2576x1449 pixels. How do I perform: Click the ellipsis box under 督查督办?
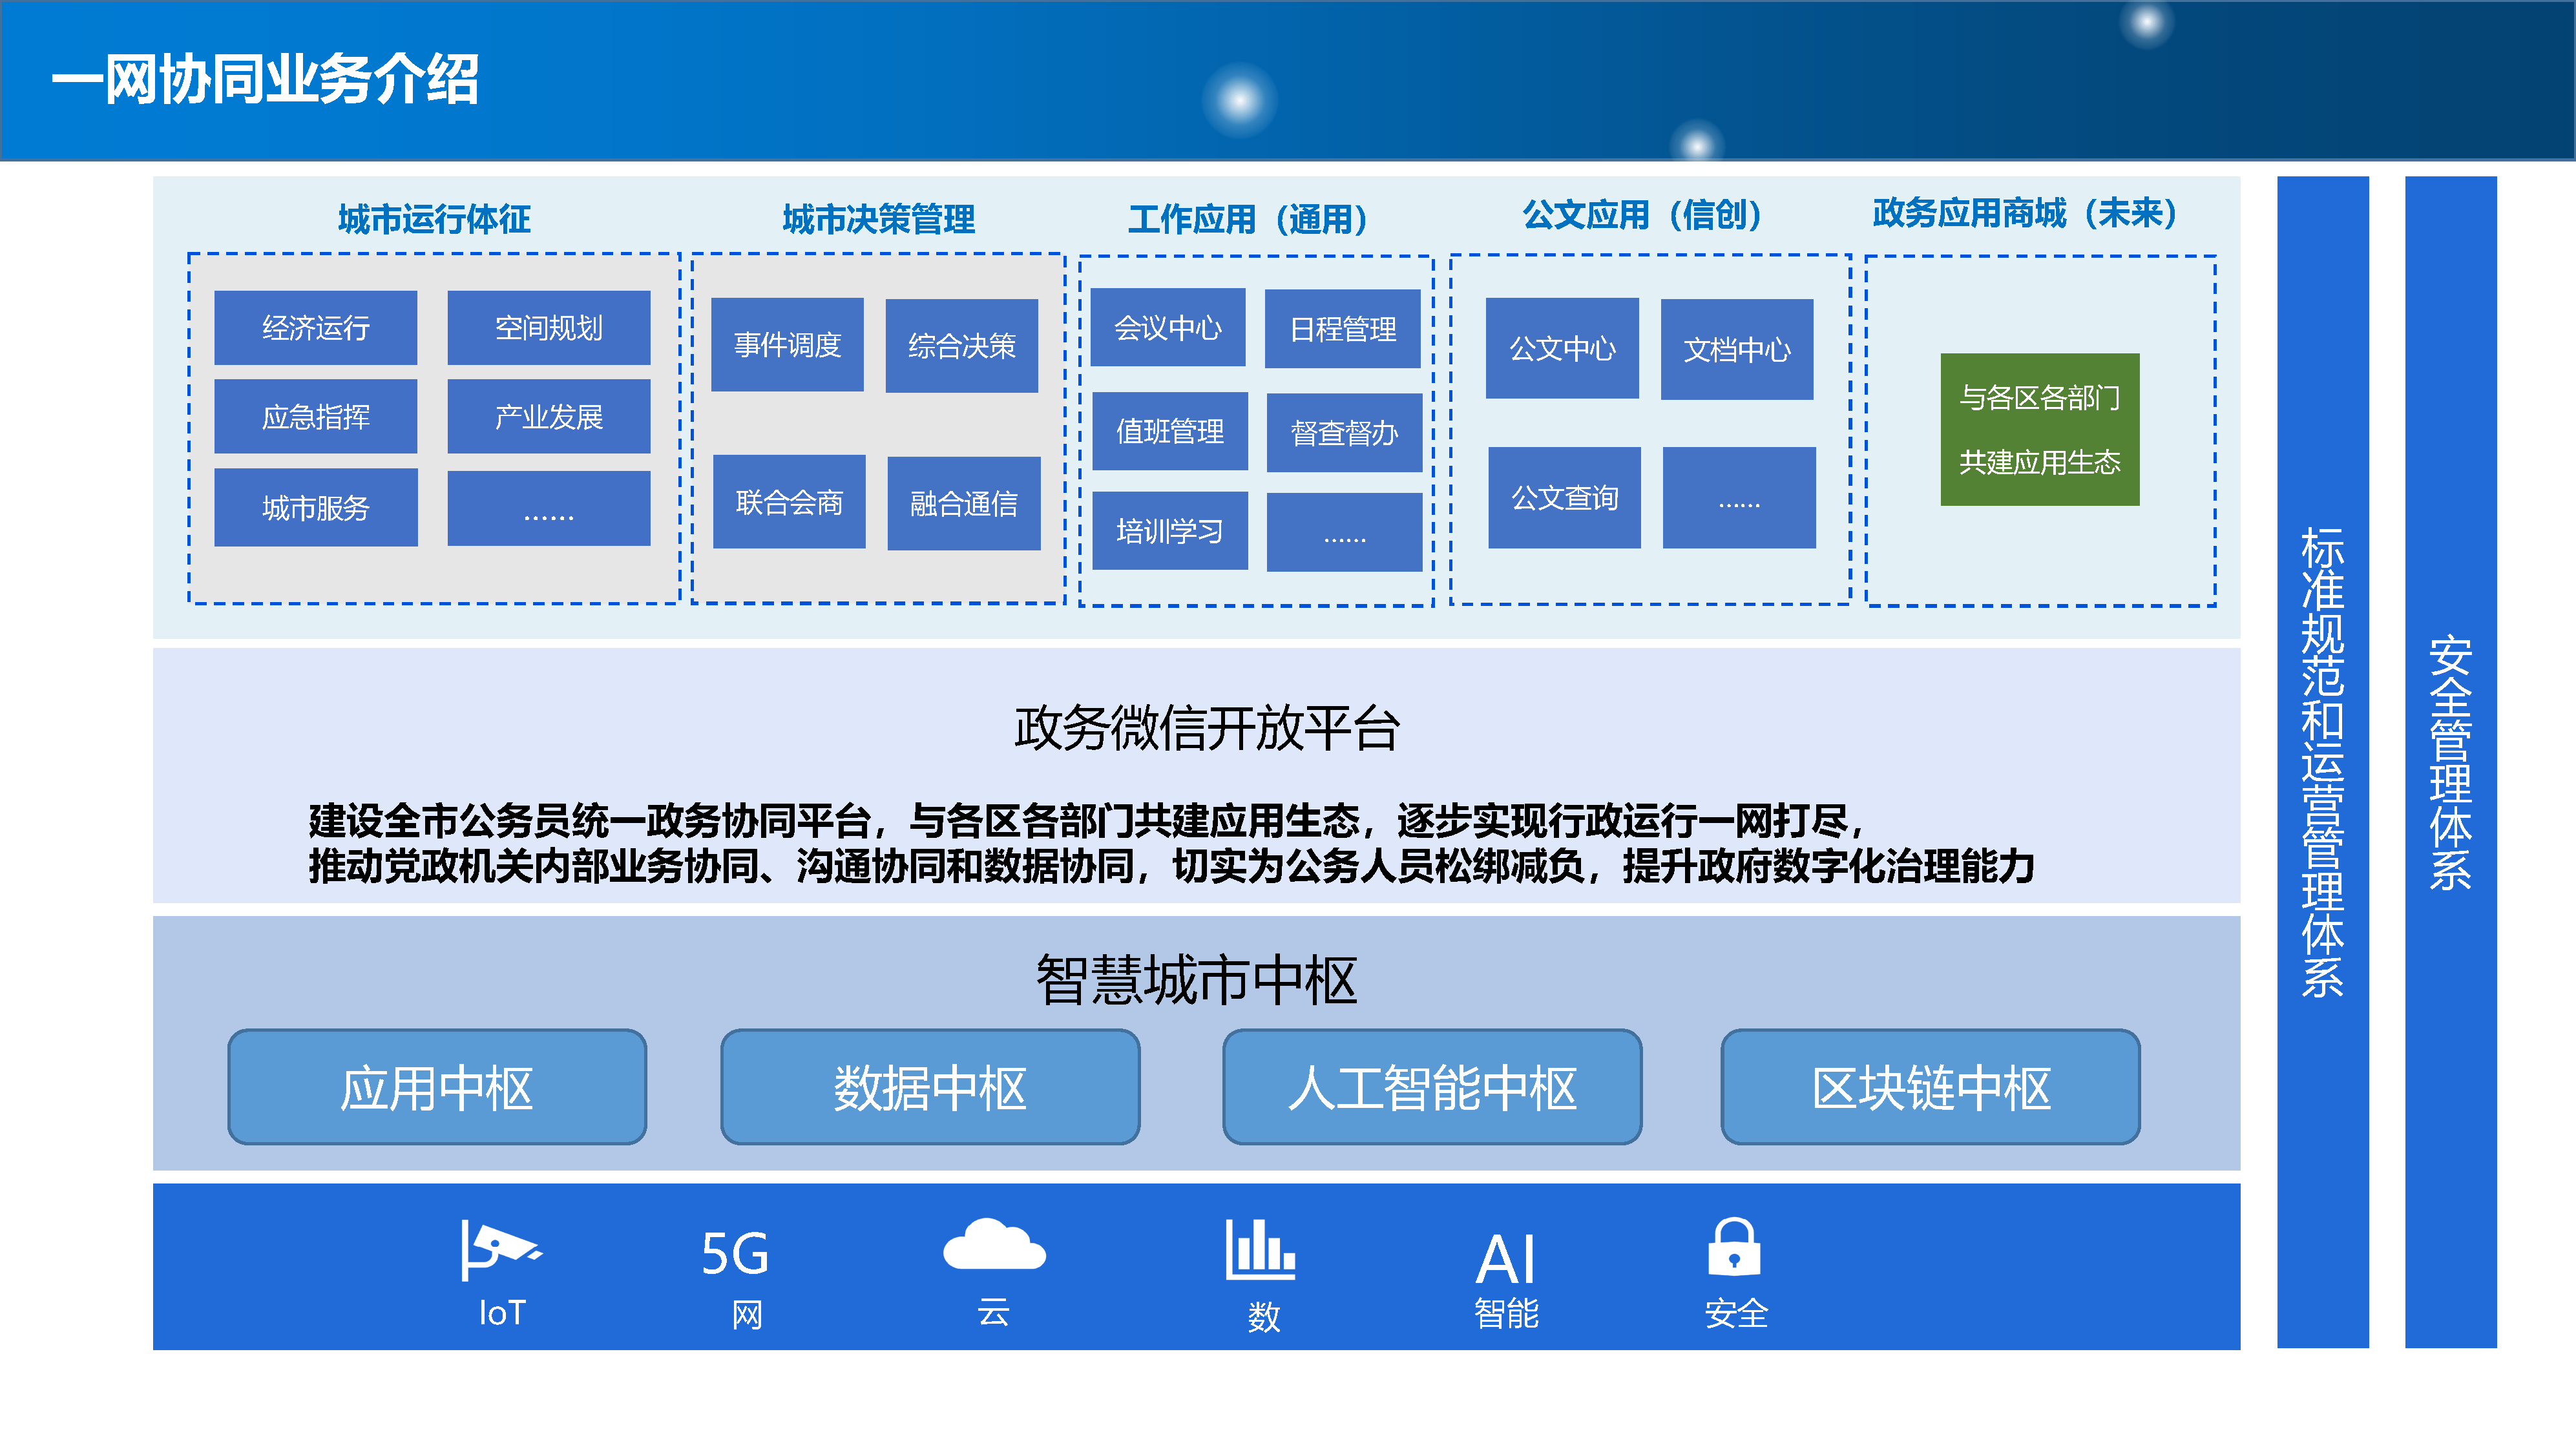pos(1344,532)
